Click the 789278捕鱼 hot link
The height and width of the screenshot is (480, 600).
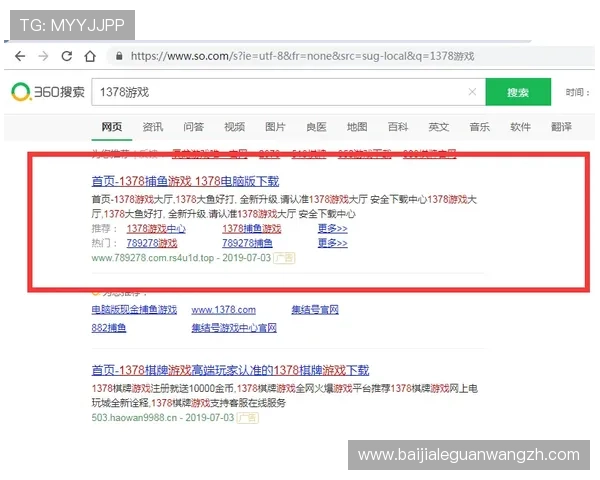[x=247, y=243]
